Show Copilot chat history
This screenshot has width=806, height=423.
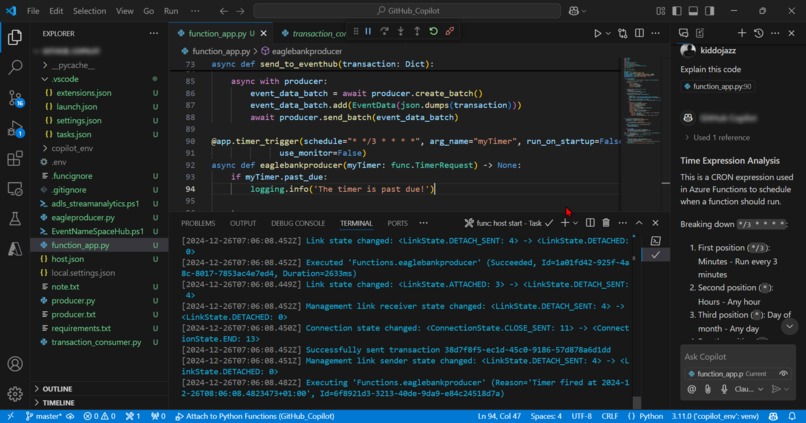coord(759,33)
